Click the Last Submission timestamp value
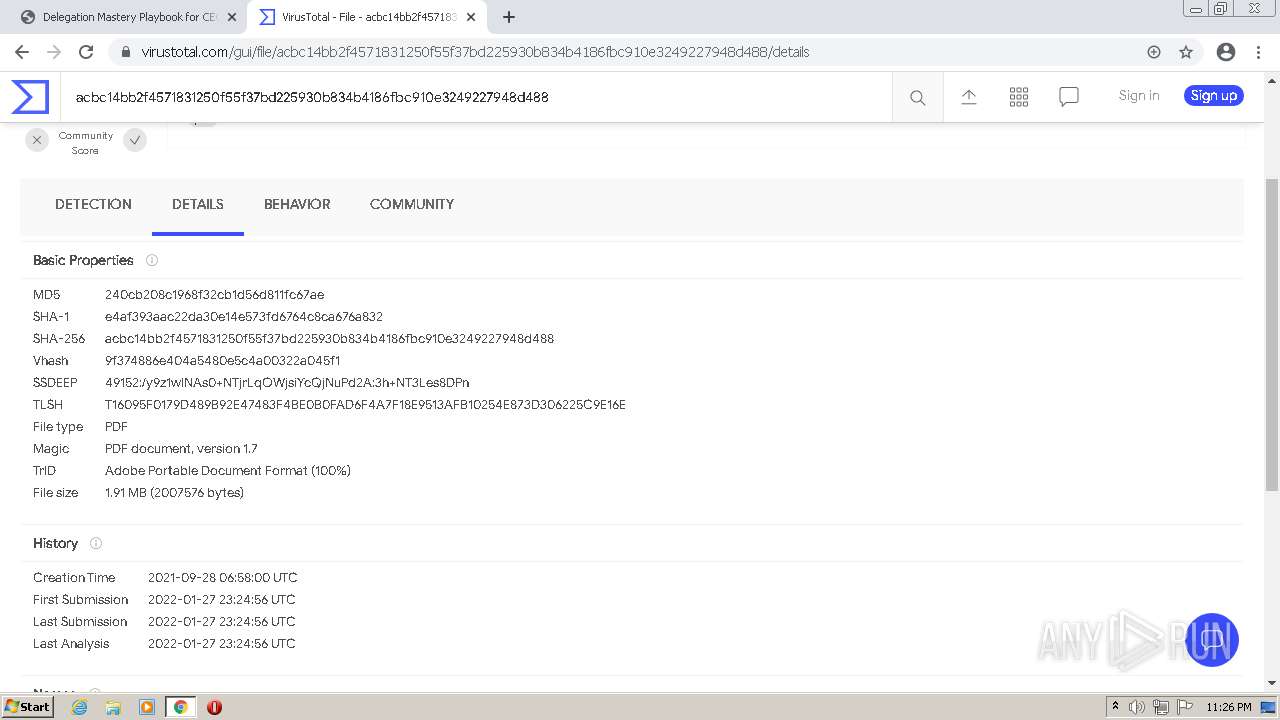The height and width of the screenshot is (720, 1280). 222,622
